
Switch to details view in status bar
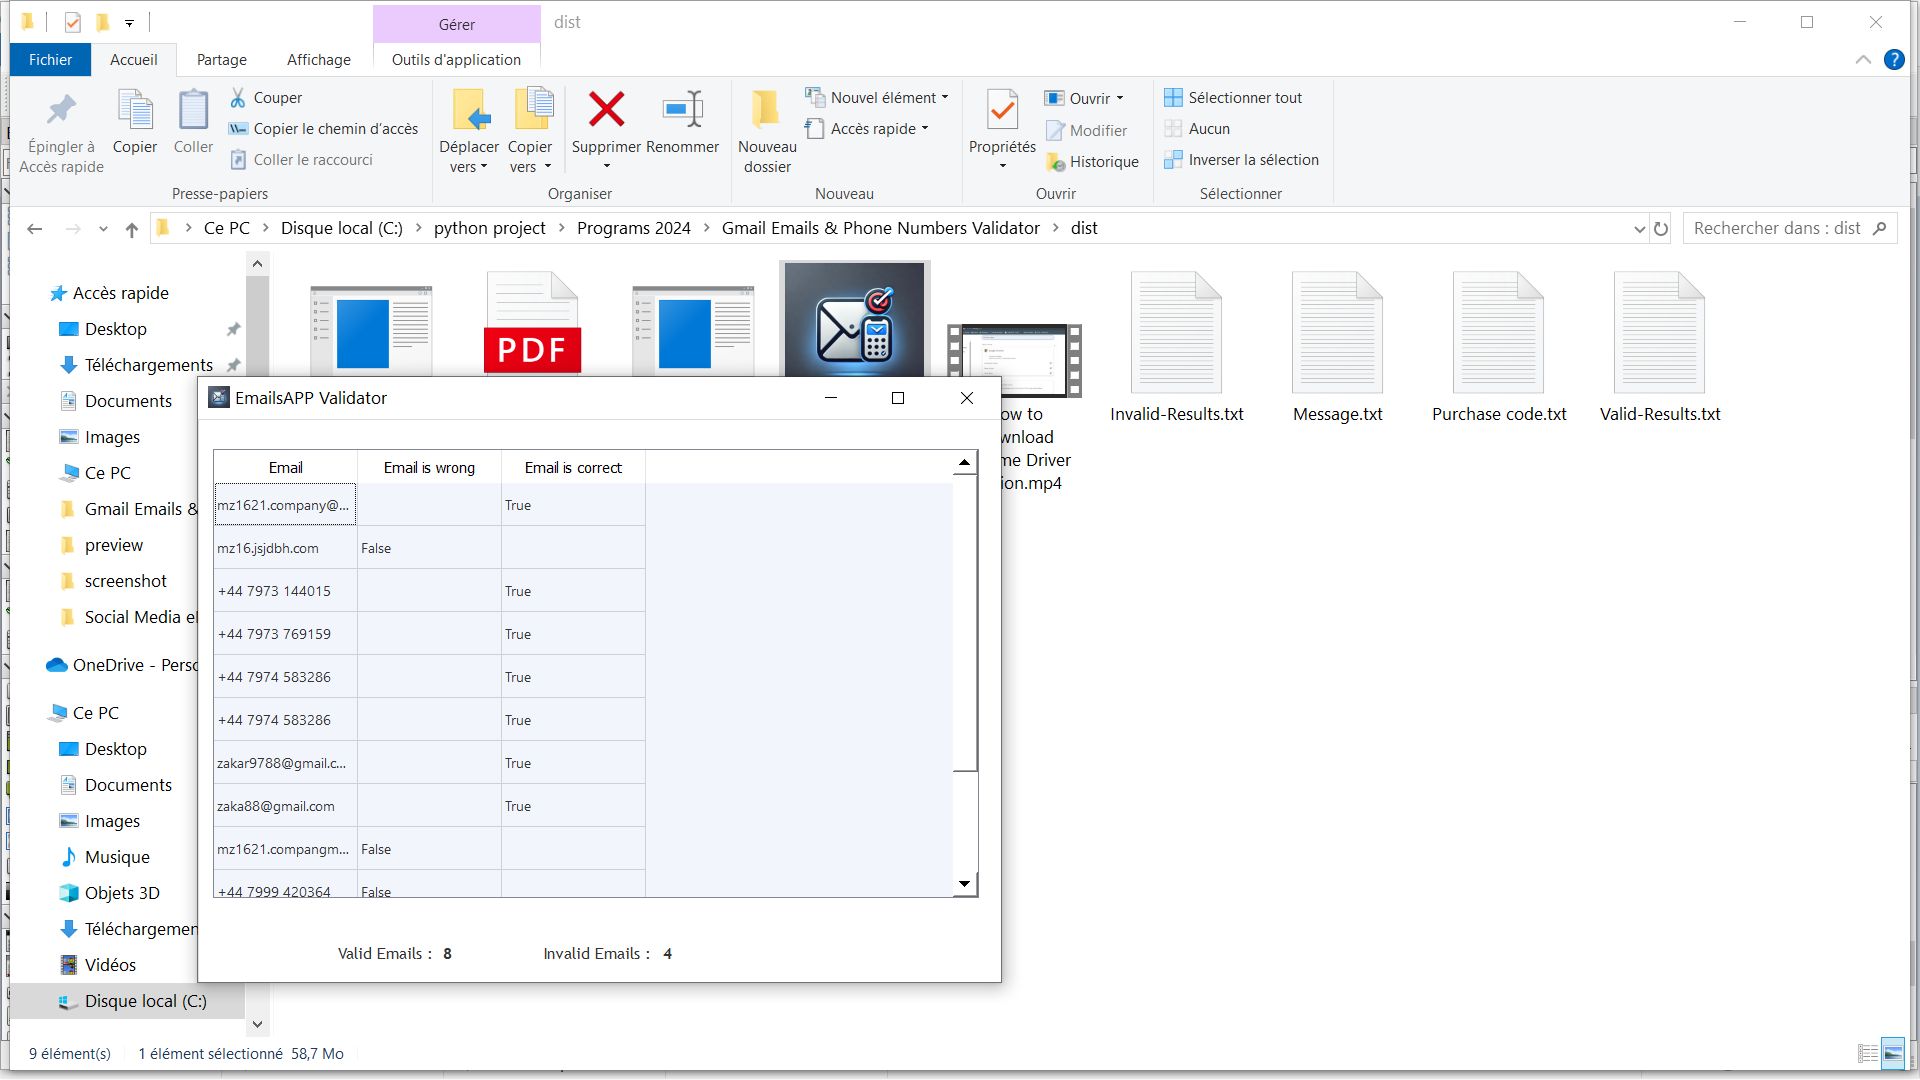pyautogui.click(x=1867, y=1053)
